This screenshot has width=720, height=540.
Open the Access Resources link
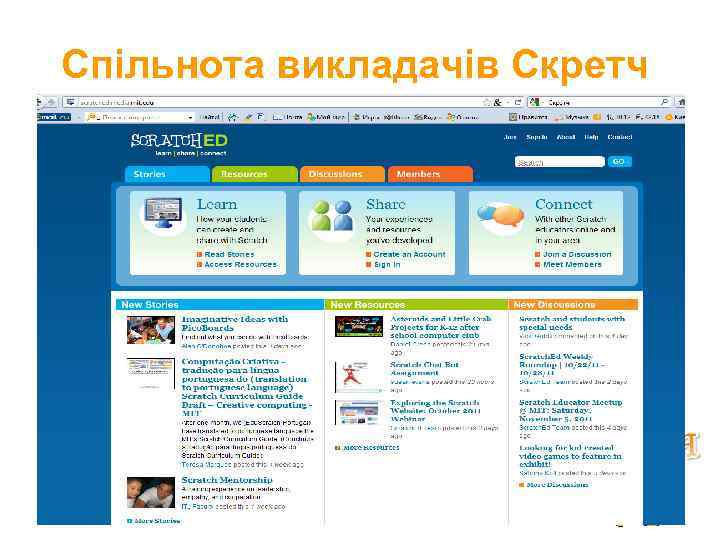click(241, 264)
